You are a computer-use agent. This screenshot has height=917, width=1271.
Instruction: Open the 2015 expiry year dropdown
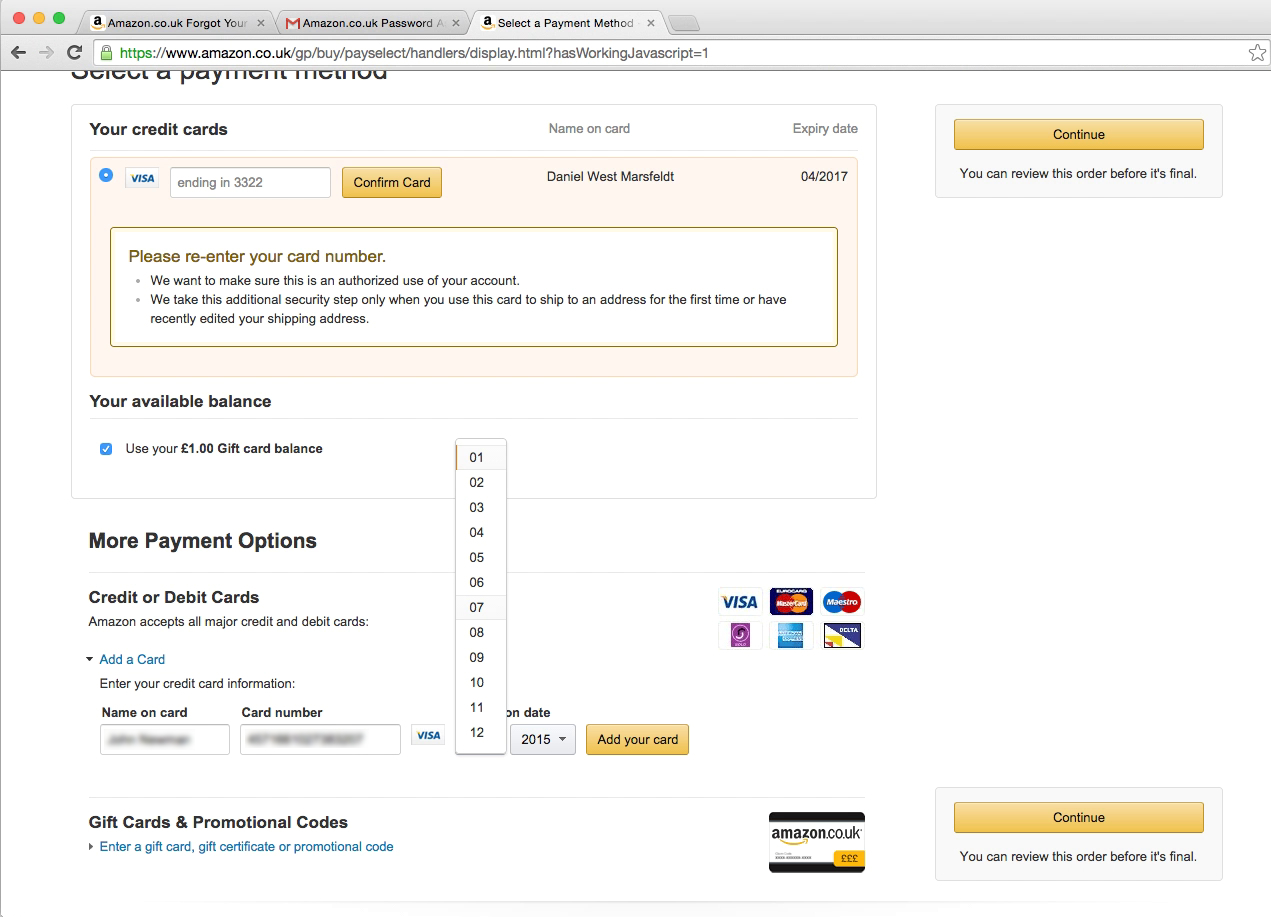542,740
